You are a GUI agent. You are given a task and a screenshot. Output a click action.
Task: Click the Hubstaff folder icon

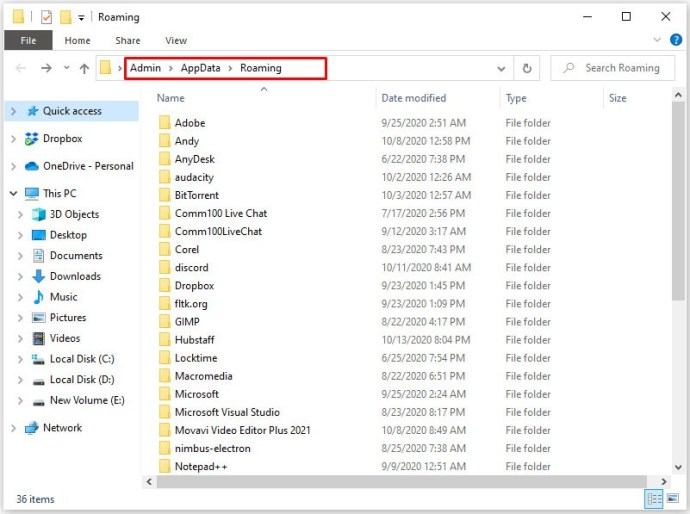point(165,340)
